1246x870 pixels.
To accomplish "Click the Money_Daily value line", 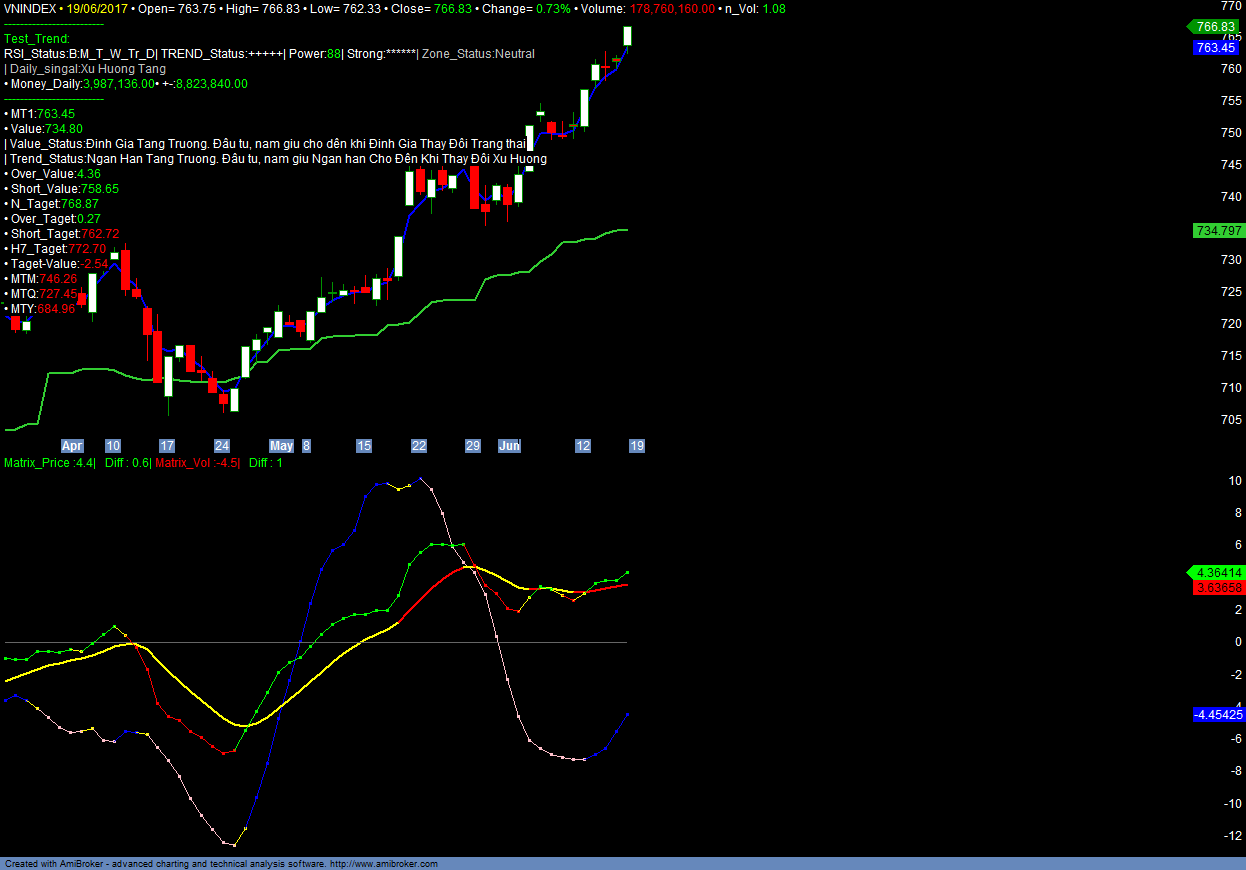I will coord(125,84).
